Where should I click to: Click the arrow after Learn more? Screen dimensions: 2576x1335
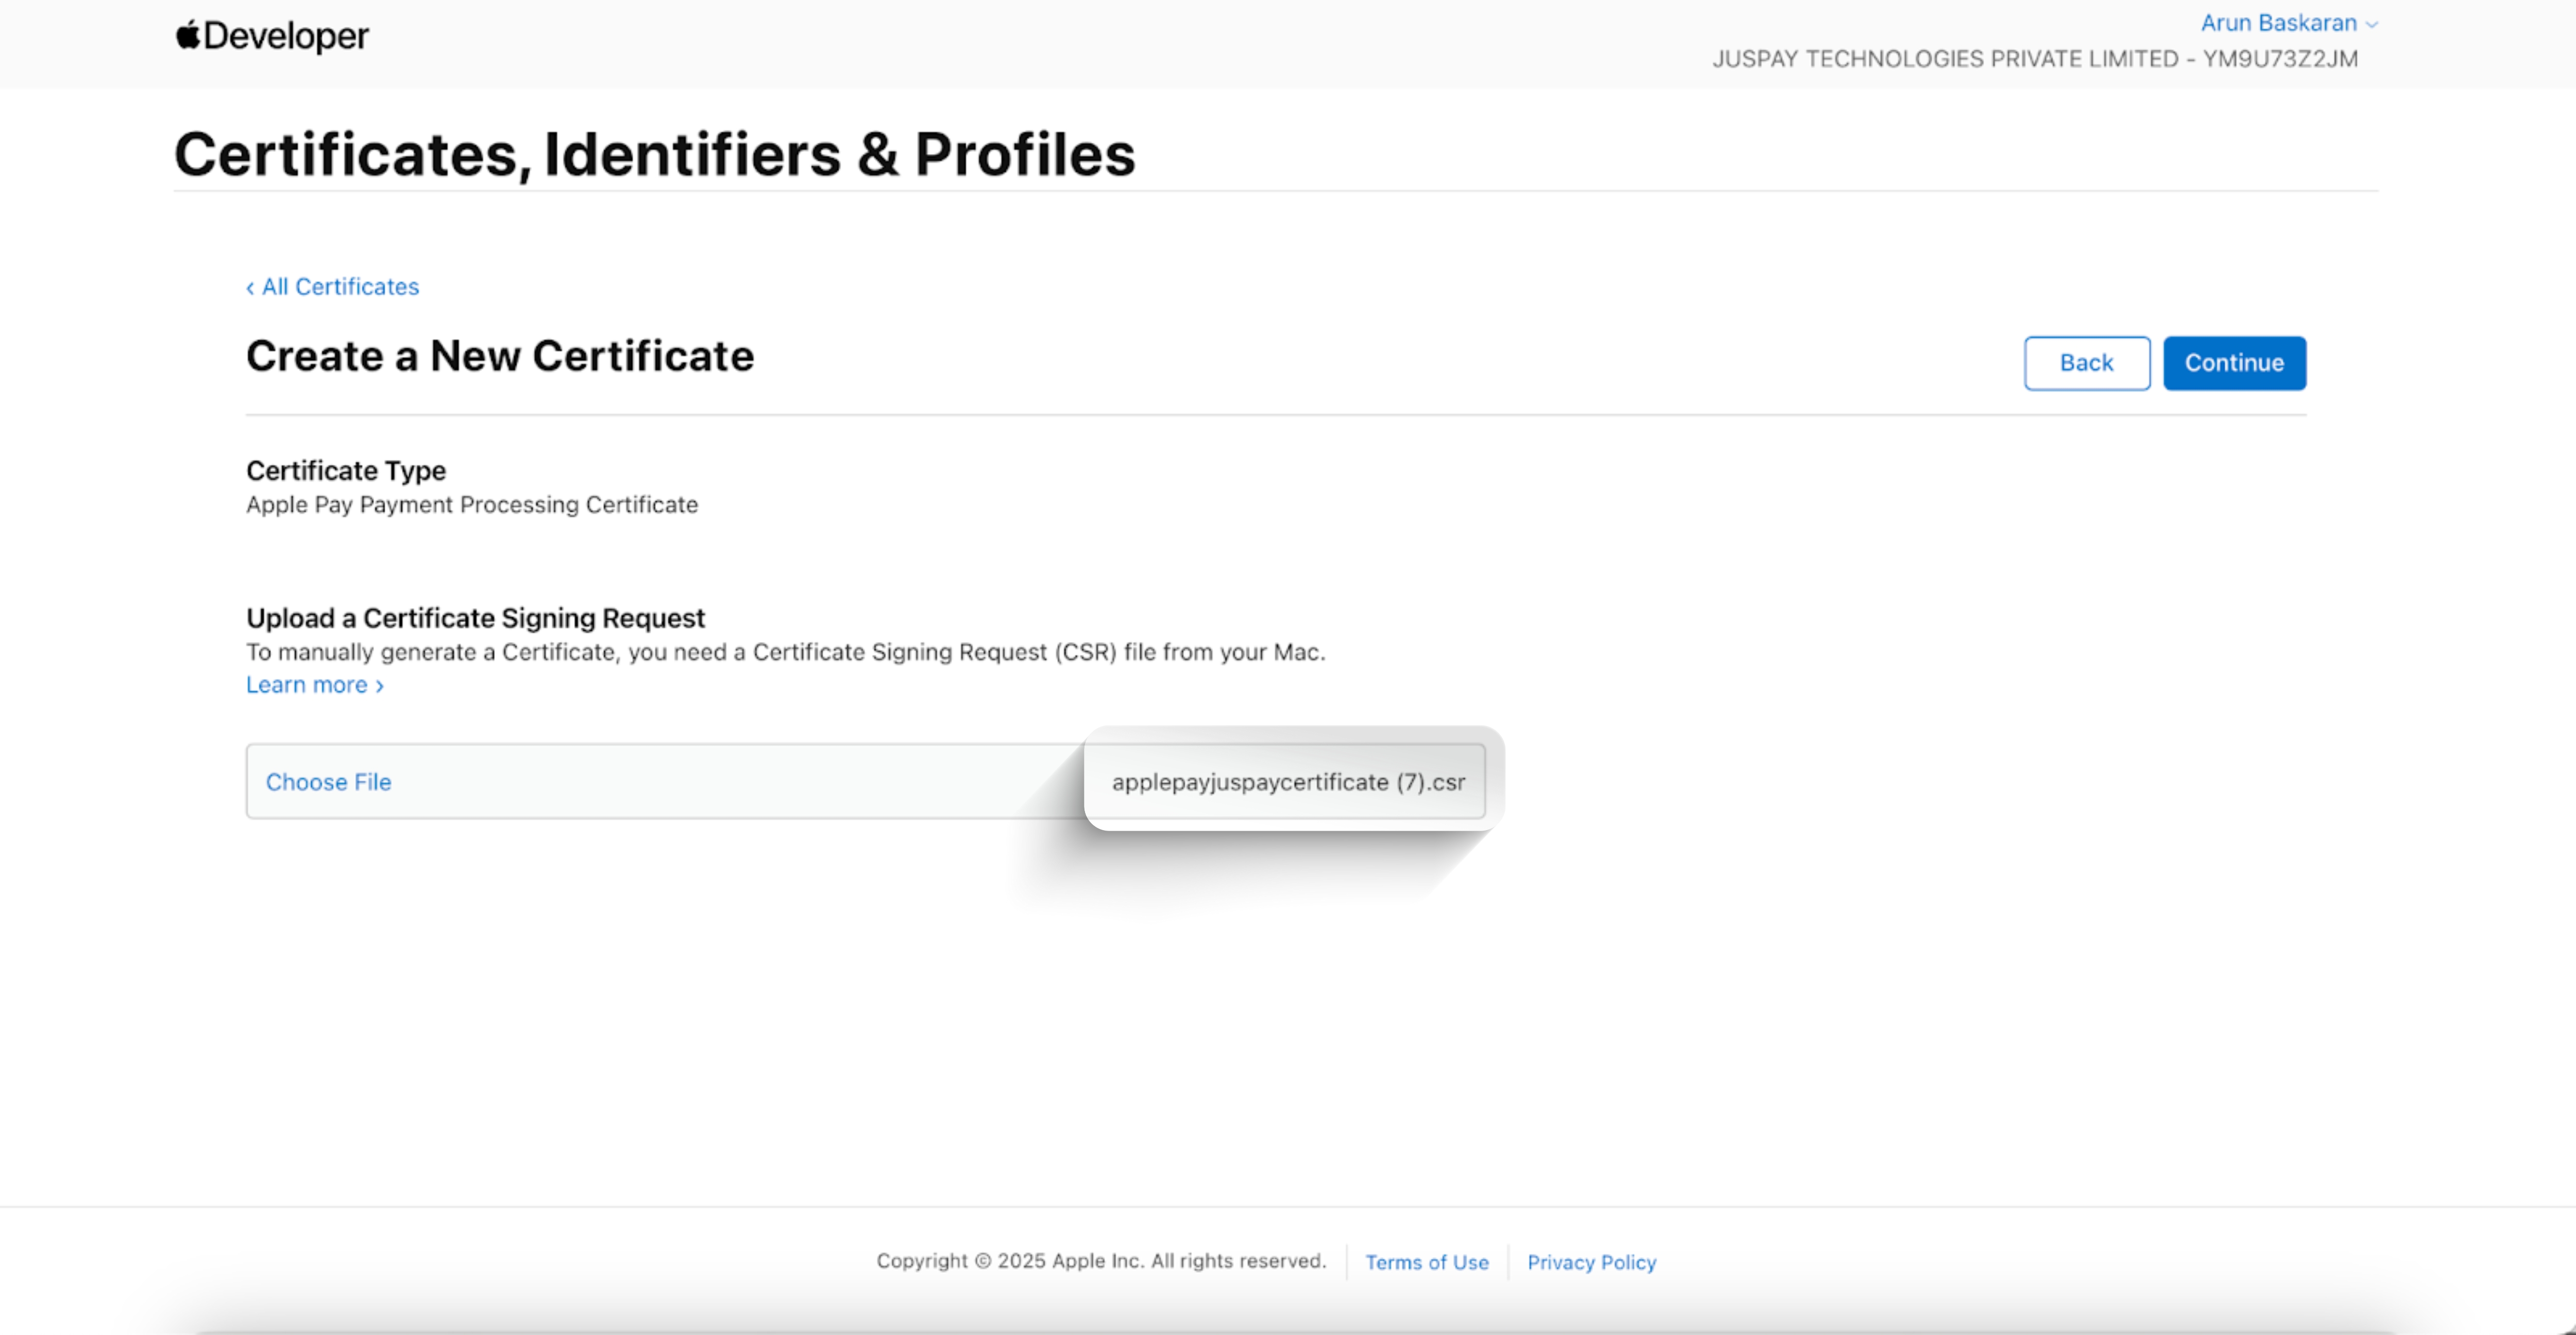(380, 686)
